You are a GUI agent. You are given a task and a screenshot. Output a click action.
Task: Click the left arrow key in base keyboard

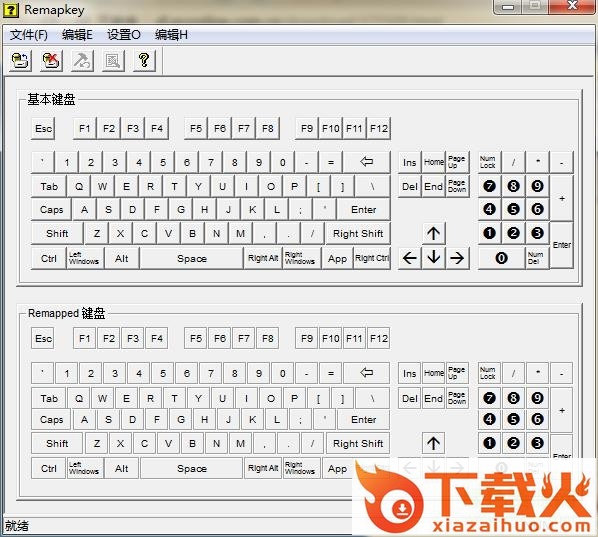(x=410, y=258)
